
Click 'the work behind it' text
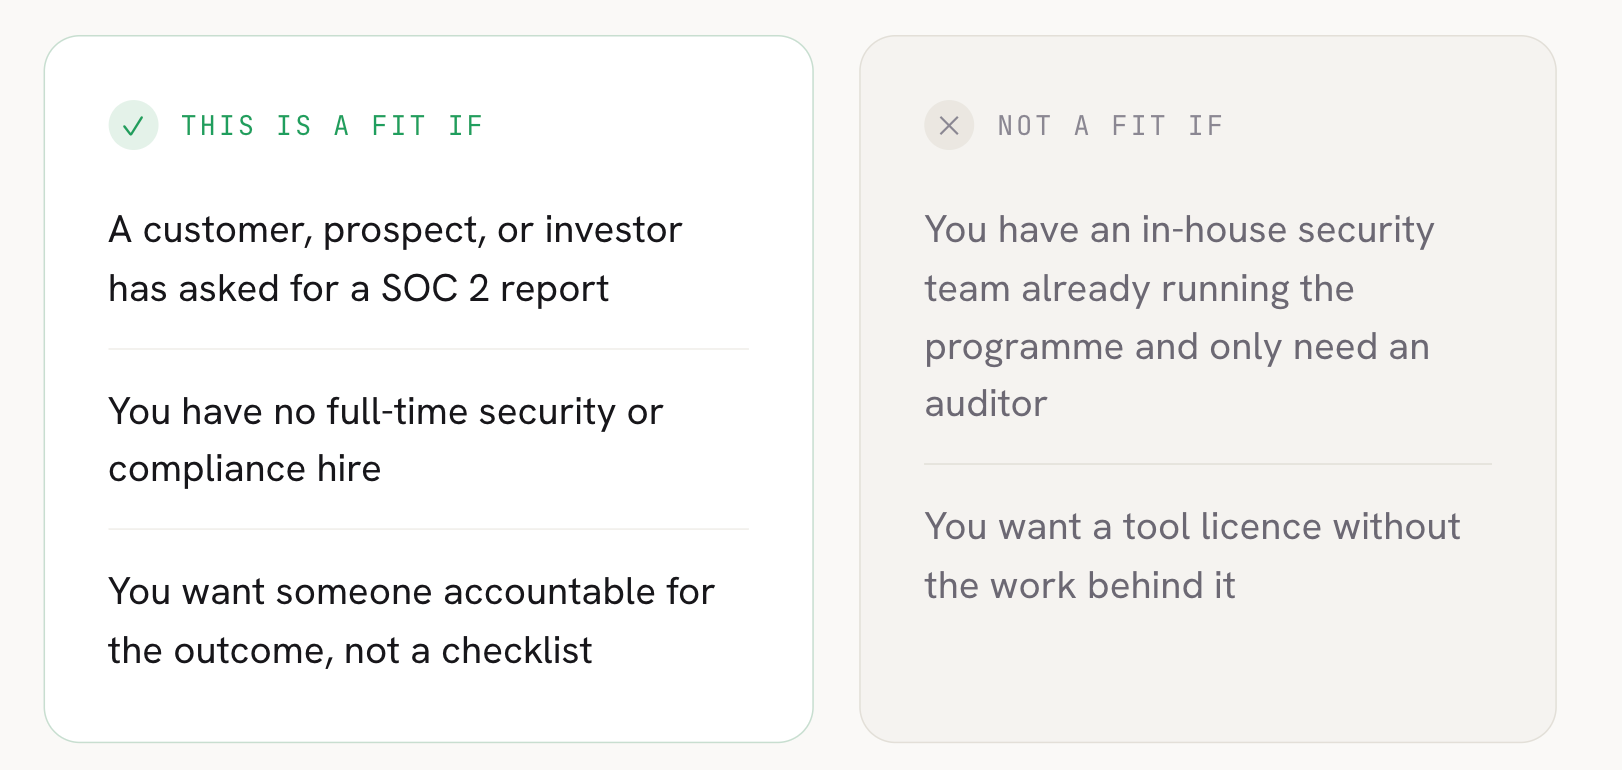click(x=1080, y=586)
